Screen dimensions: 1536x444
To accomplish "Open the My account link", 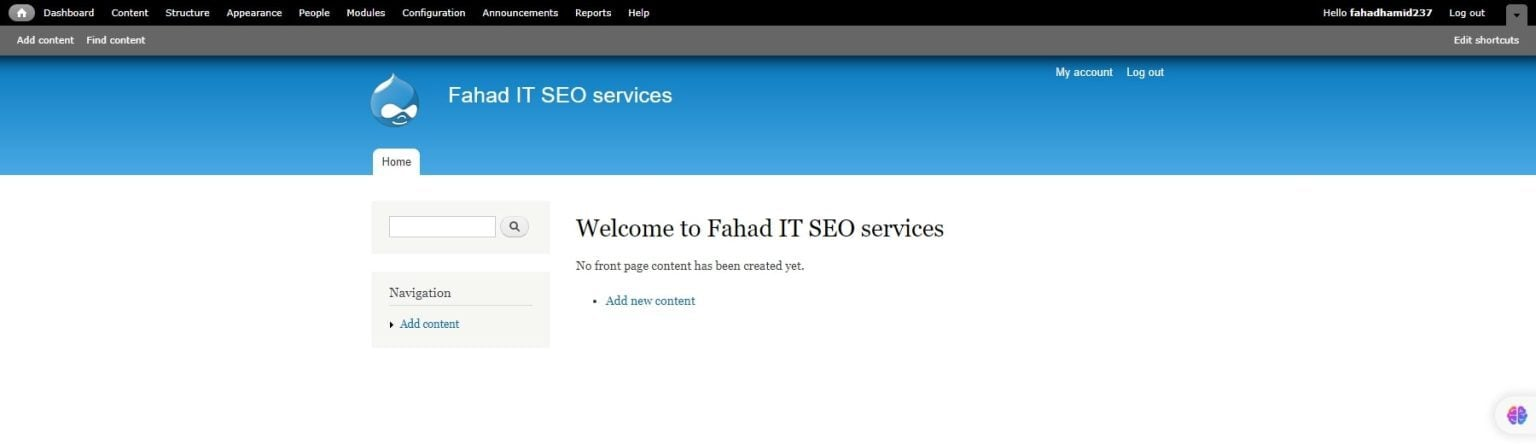I will click(1084, 72).
